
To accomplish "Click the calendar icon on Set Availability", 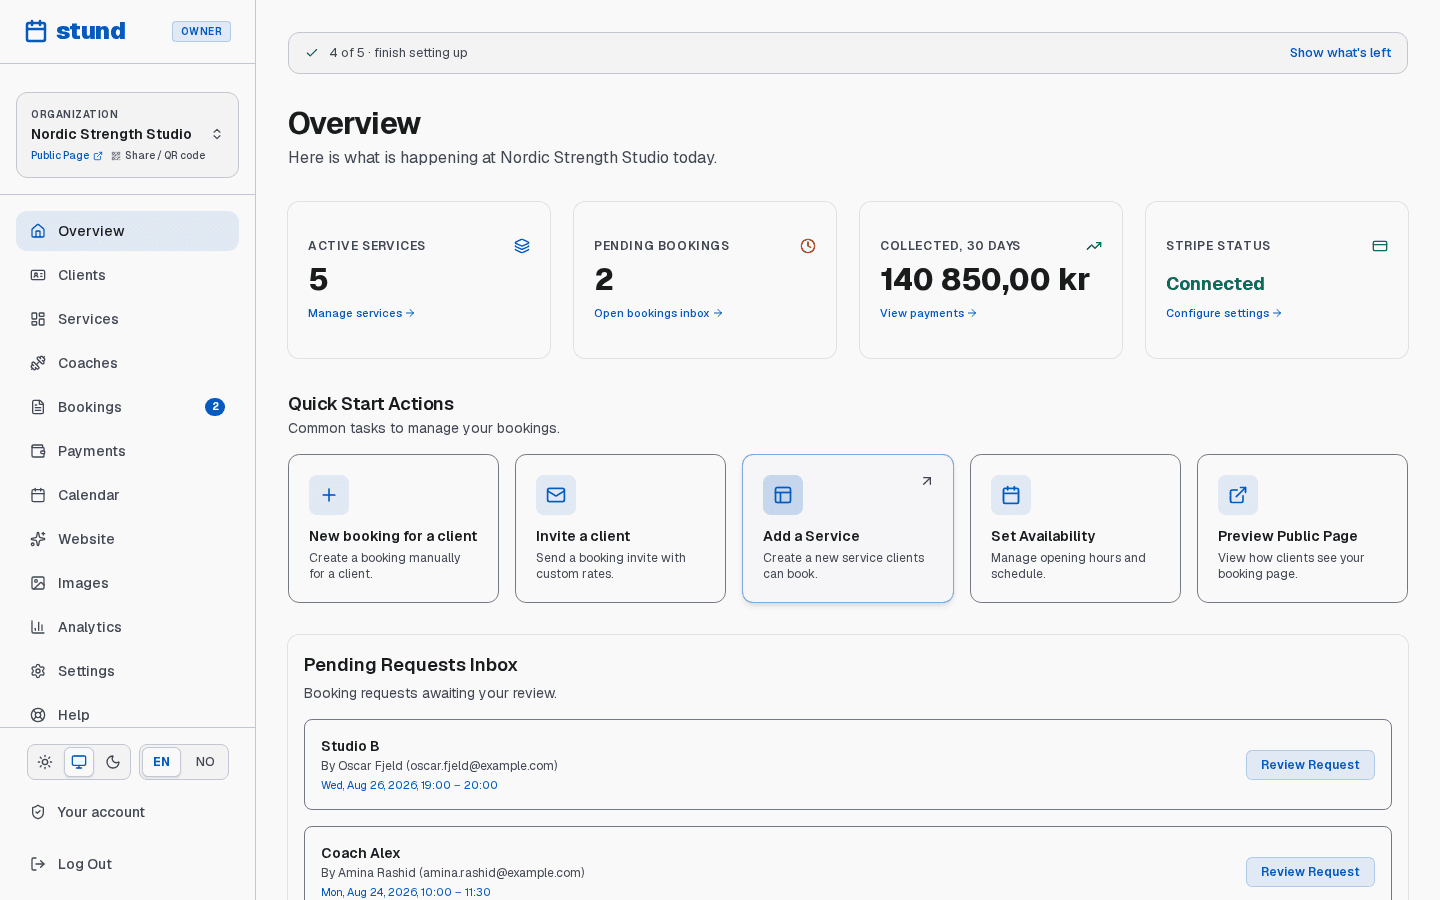I will 1011,495.
